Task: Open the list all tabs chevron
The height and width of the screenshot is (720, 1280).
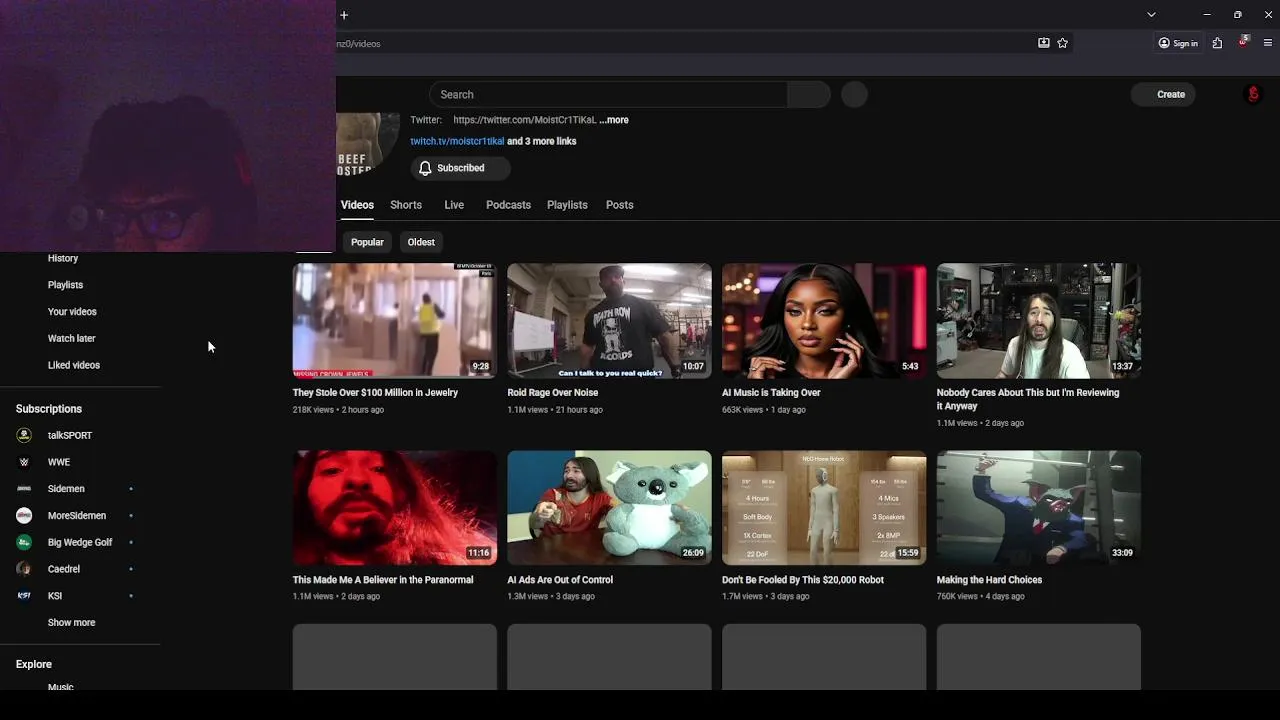Action: pos(1151,15)
